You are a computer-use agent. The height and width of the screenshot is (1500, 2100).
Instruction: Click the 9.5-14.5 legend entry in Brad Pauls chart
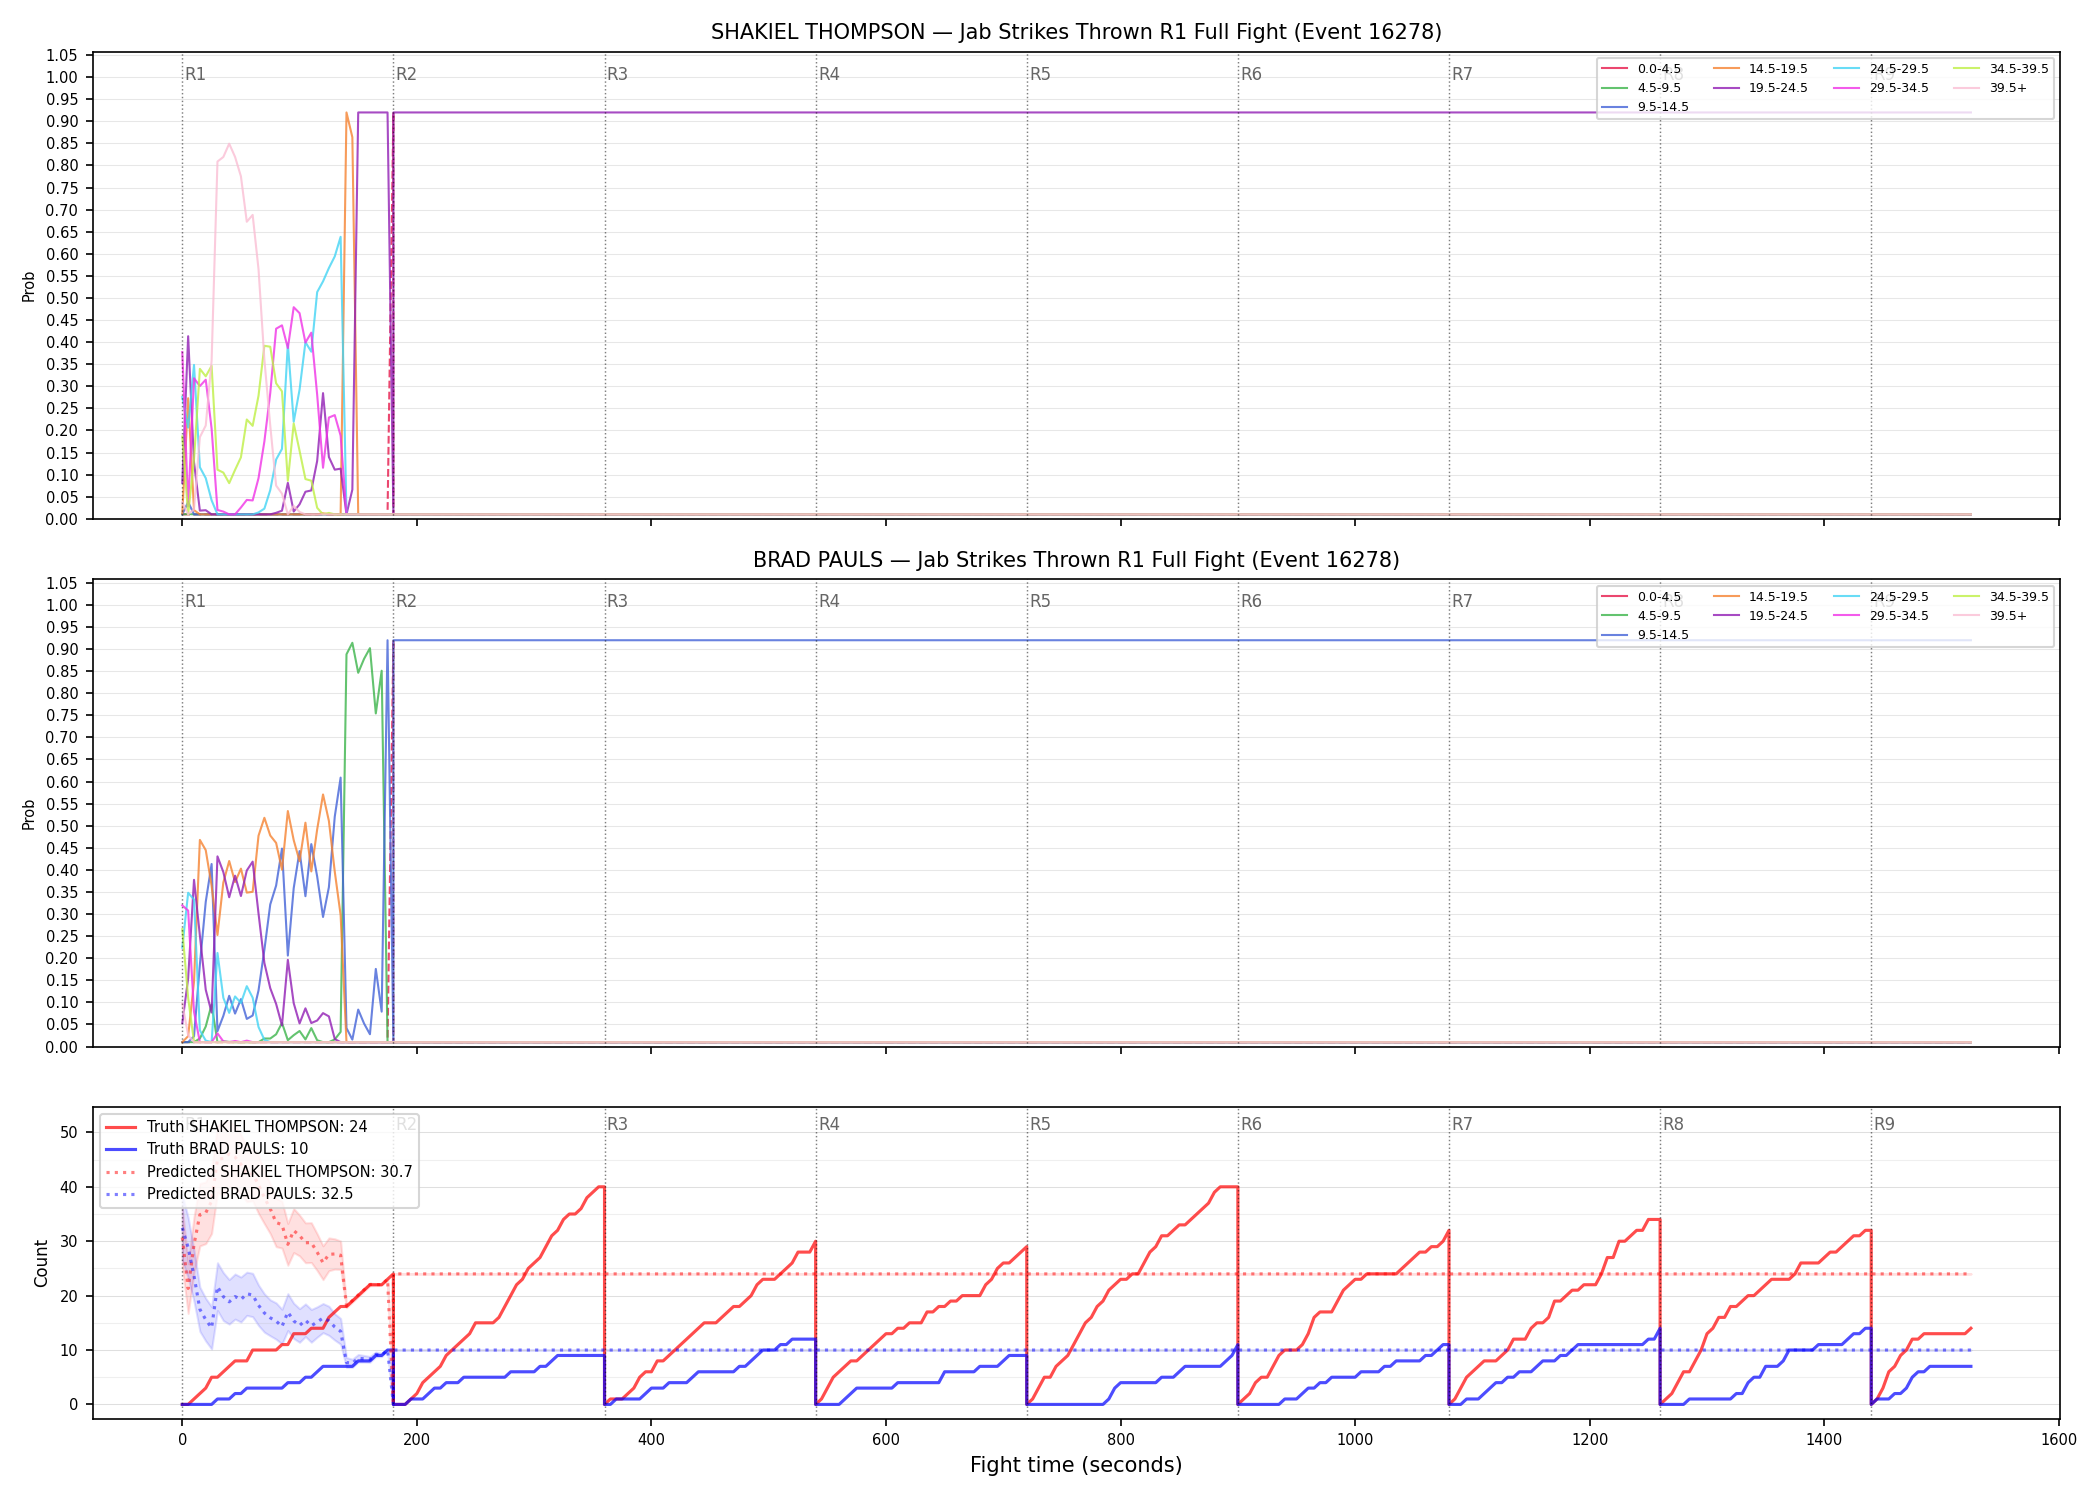tap(1645, 635)
